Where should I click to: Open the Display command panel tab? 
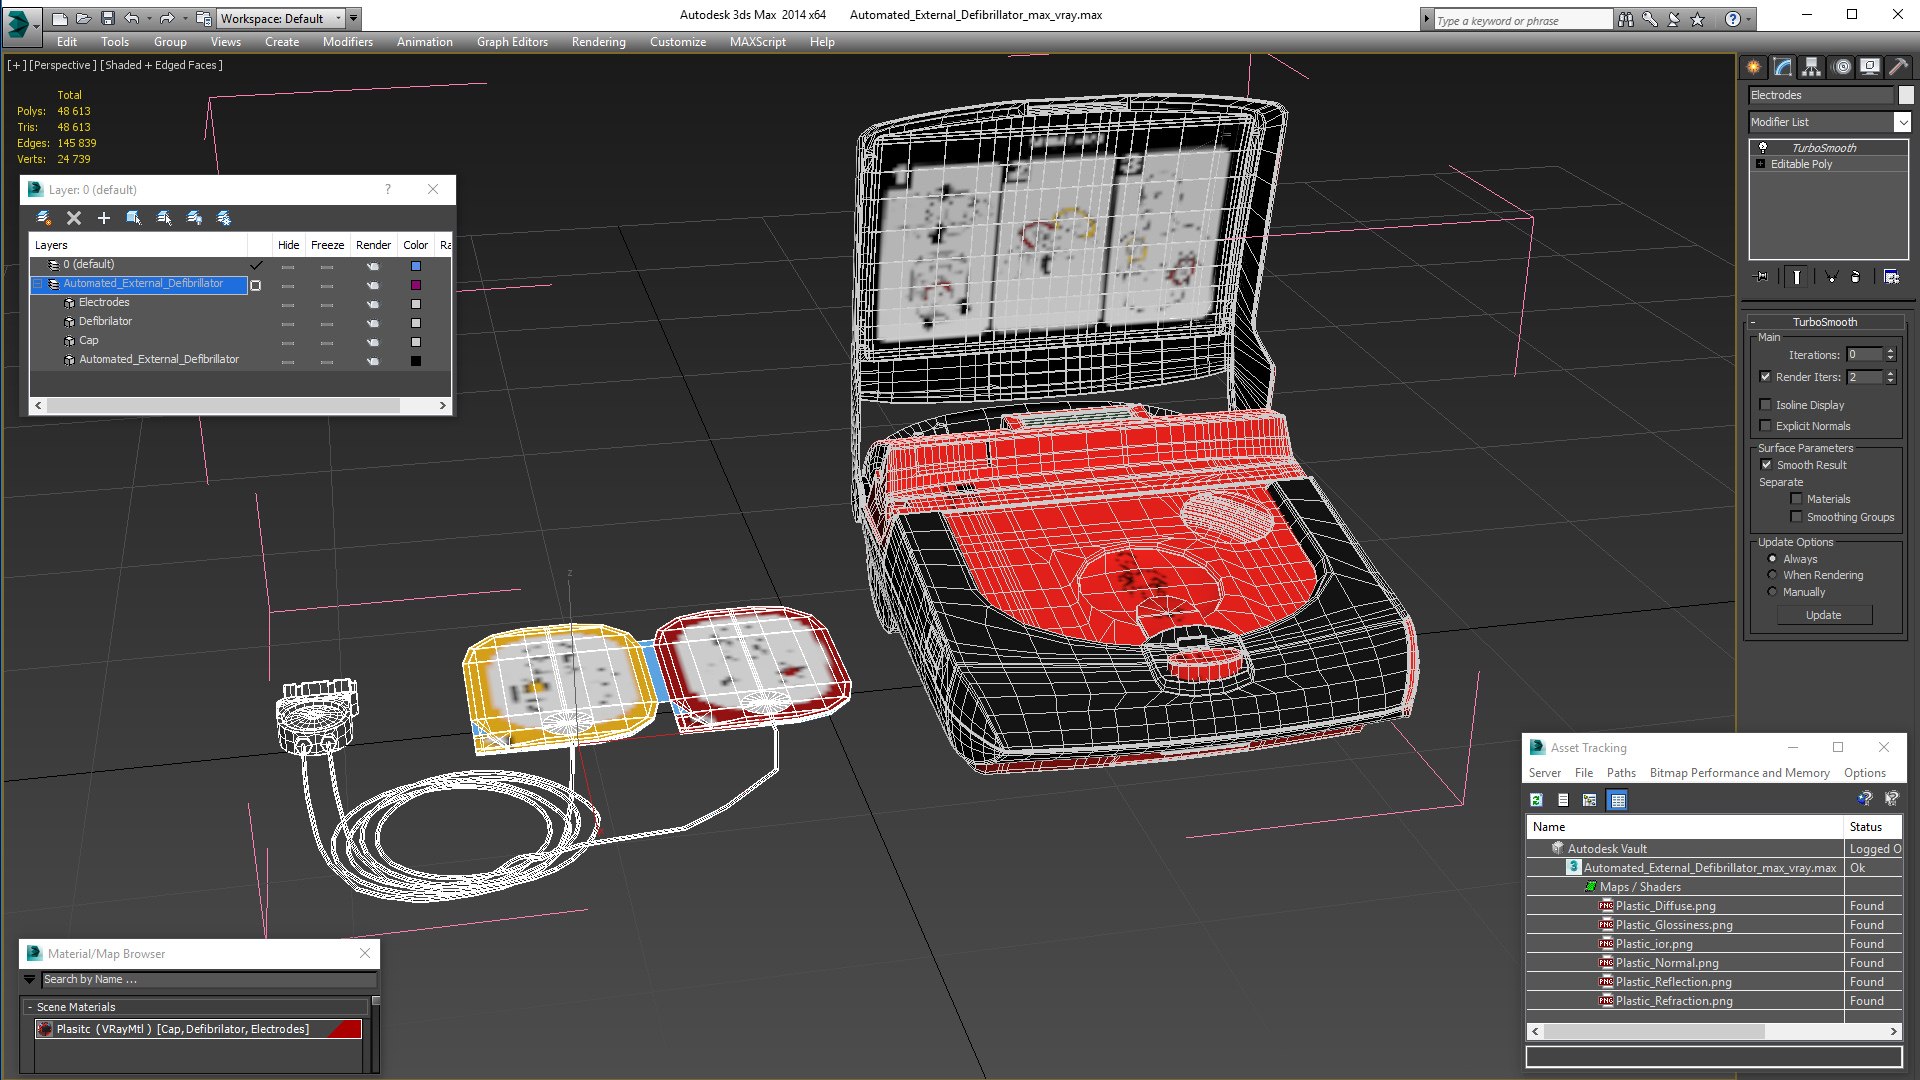point(1870,67)
